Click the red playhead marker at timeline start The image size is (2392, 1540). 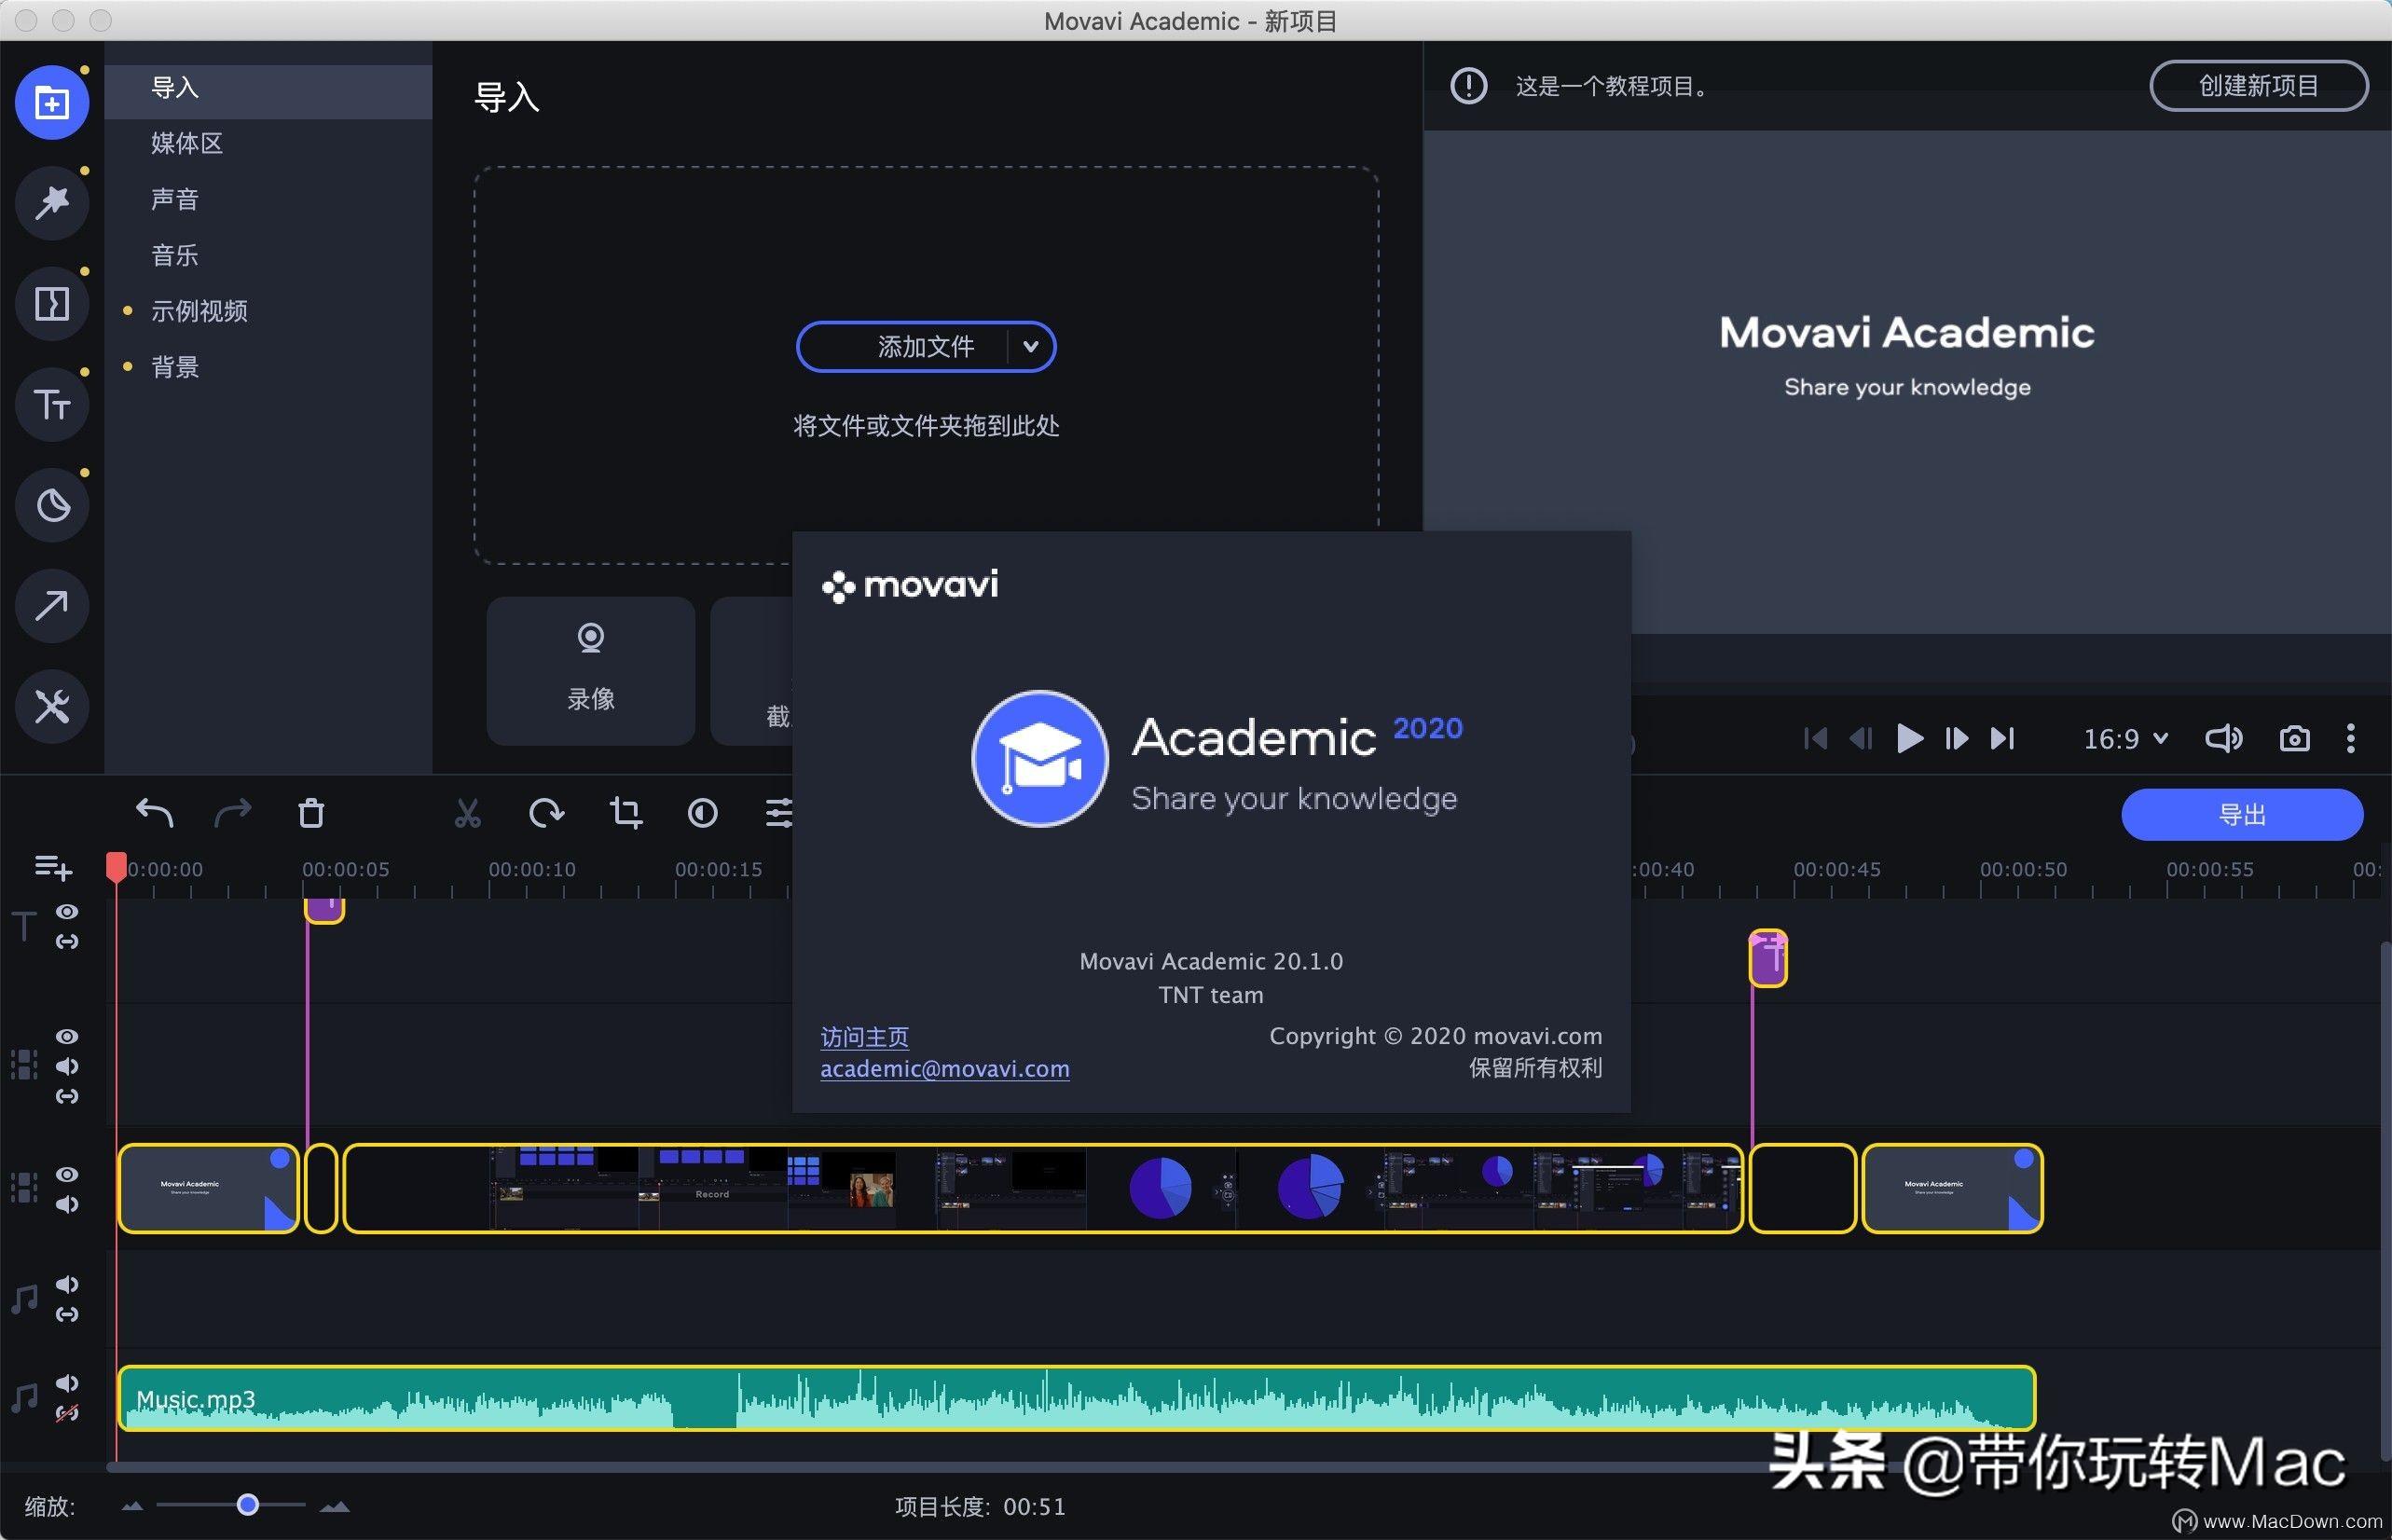tap(116, 866)
